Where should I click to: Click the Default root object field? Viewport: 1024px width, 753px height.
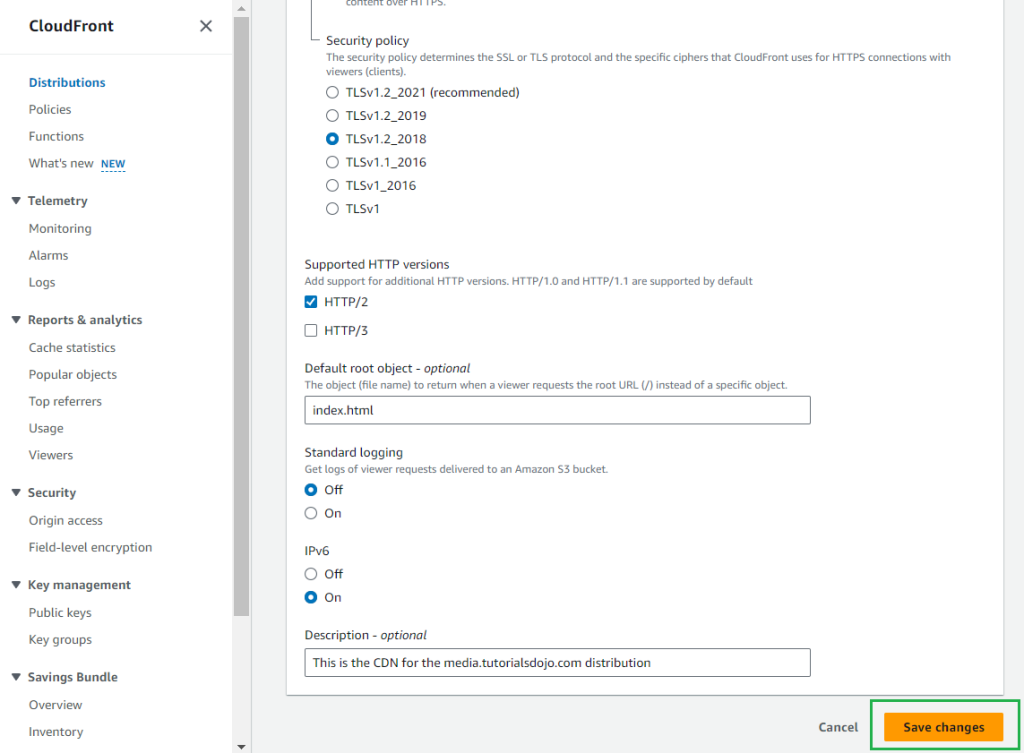[557, 410]
